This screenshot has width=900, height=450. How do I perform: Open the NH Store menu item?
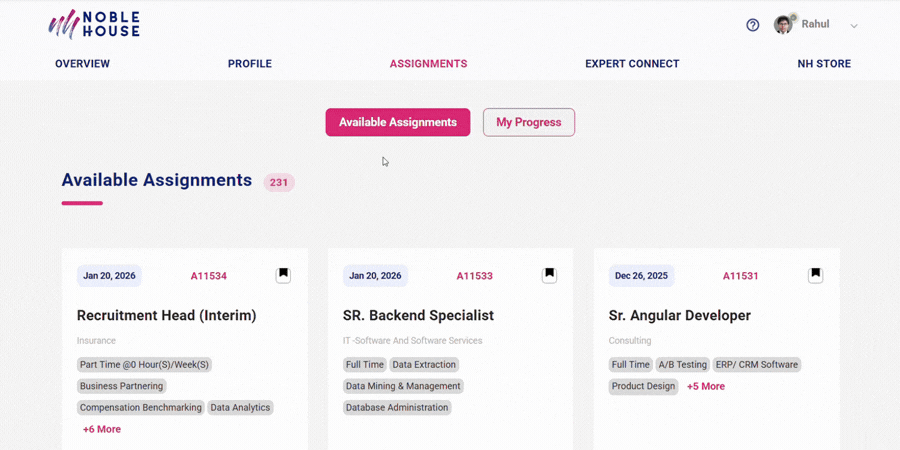pyautogui.click(x=824, y=64)
